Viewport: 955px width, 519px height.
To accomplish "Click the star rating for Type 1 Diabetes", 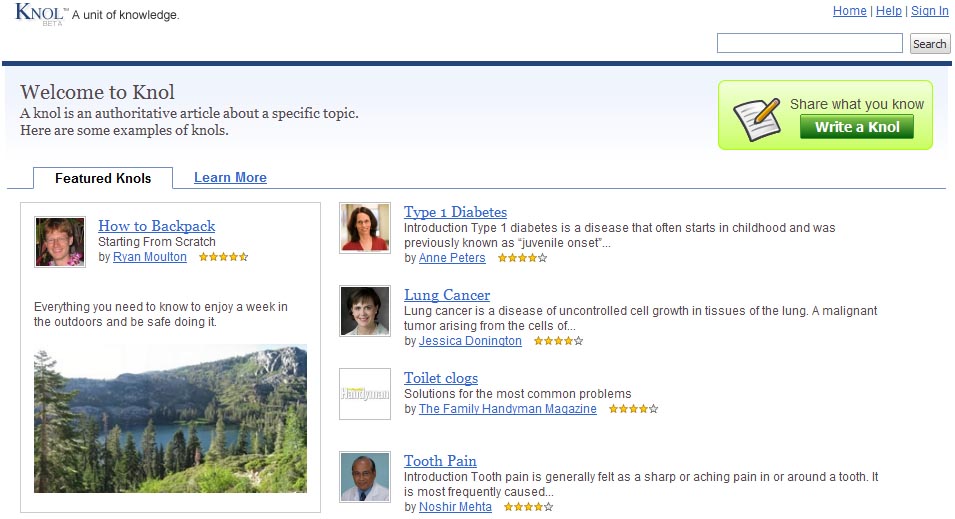I will 523,258.
